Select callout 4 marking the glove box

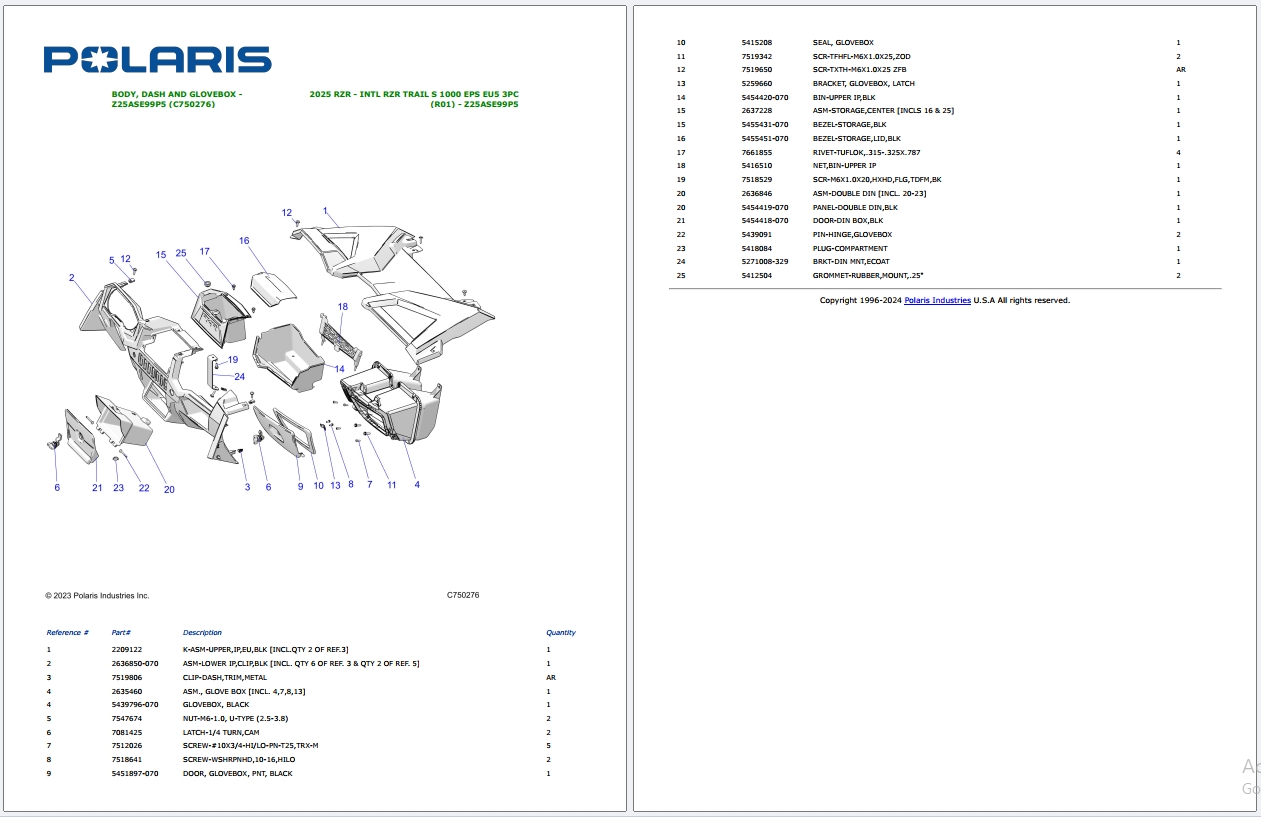click(x=417, y=484)
